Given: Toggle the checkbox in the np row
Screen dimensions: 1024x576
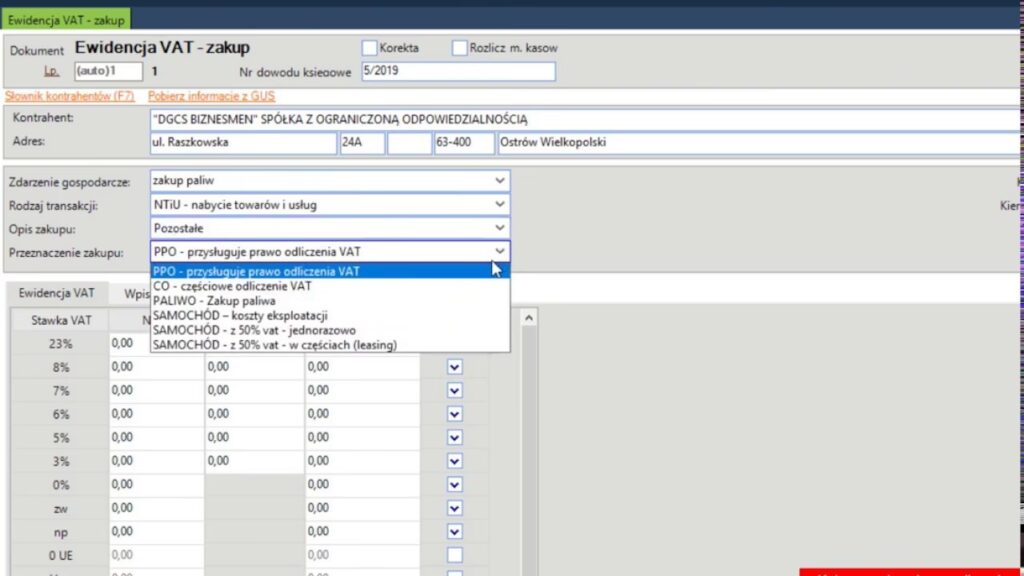Looking at the screenshot, I should pyautogui.click(x=455, y=531).
